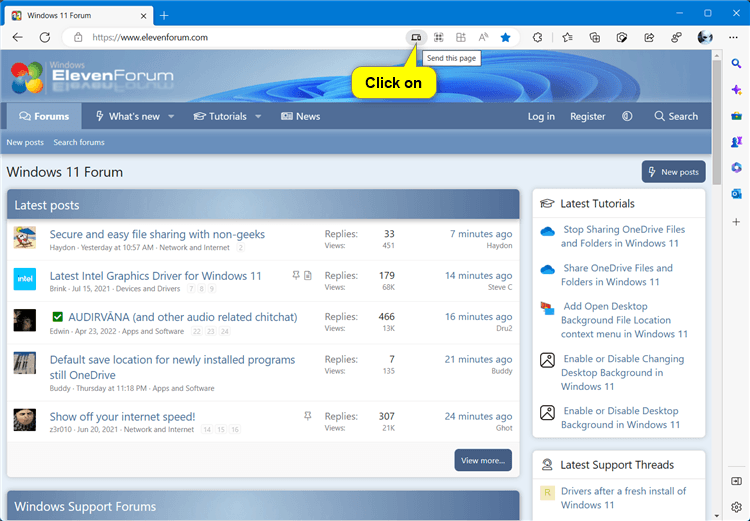Refresh the page
This screenshot has height=521, width=750.
coord(45,37)
